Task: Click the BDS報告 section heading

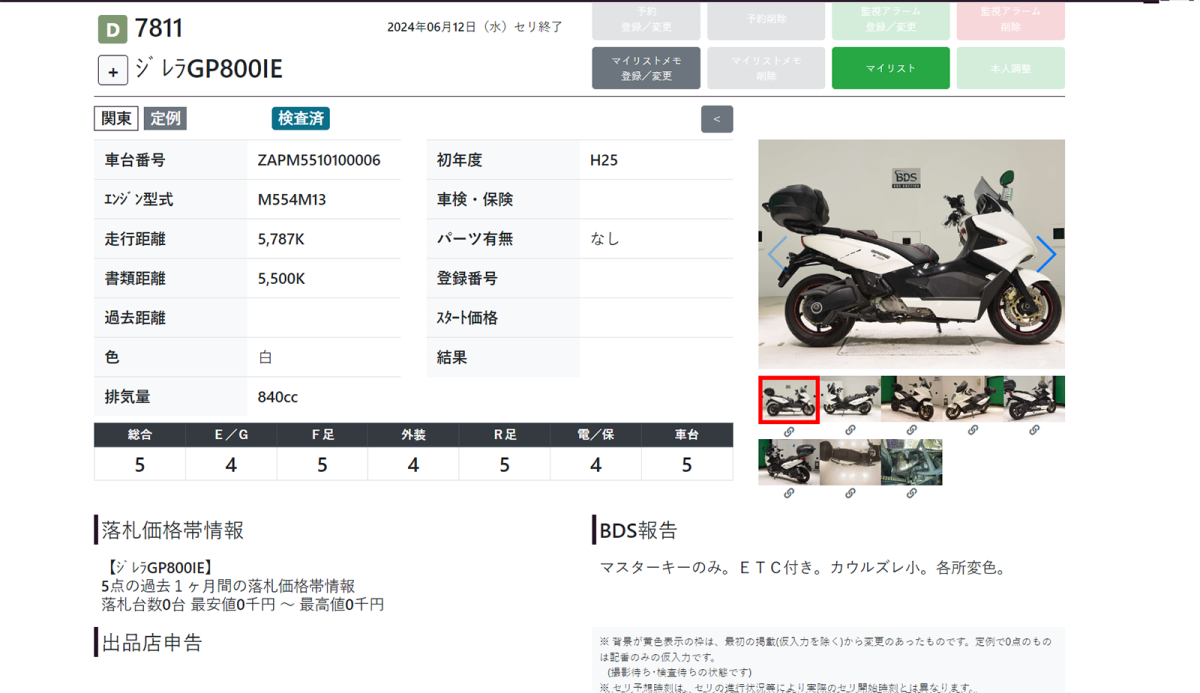Action: (638, 530)
